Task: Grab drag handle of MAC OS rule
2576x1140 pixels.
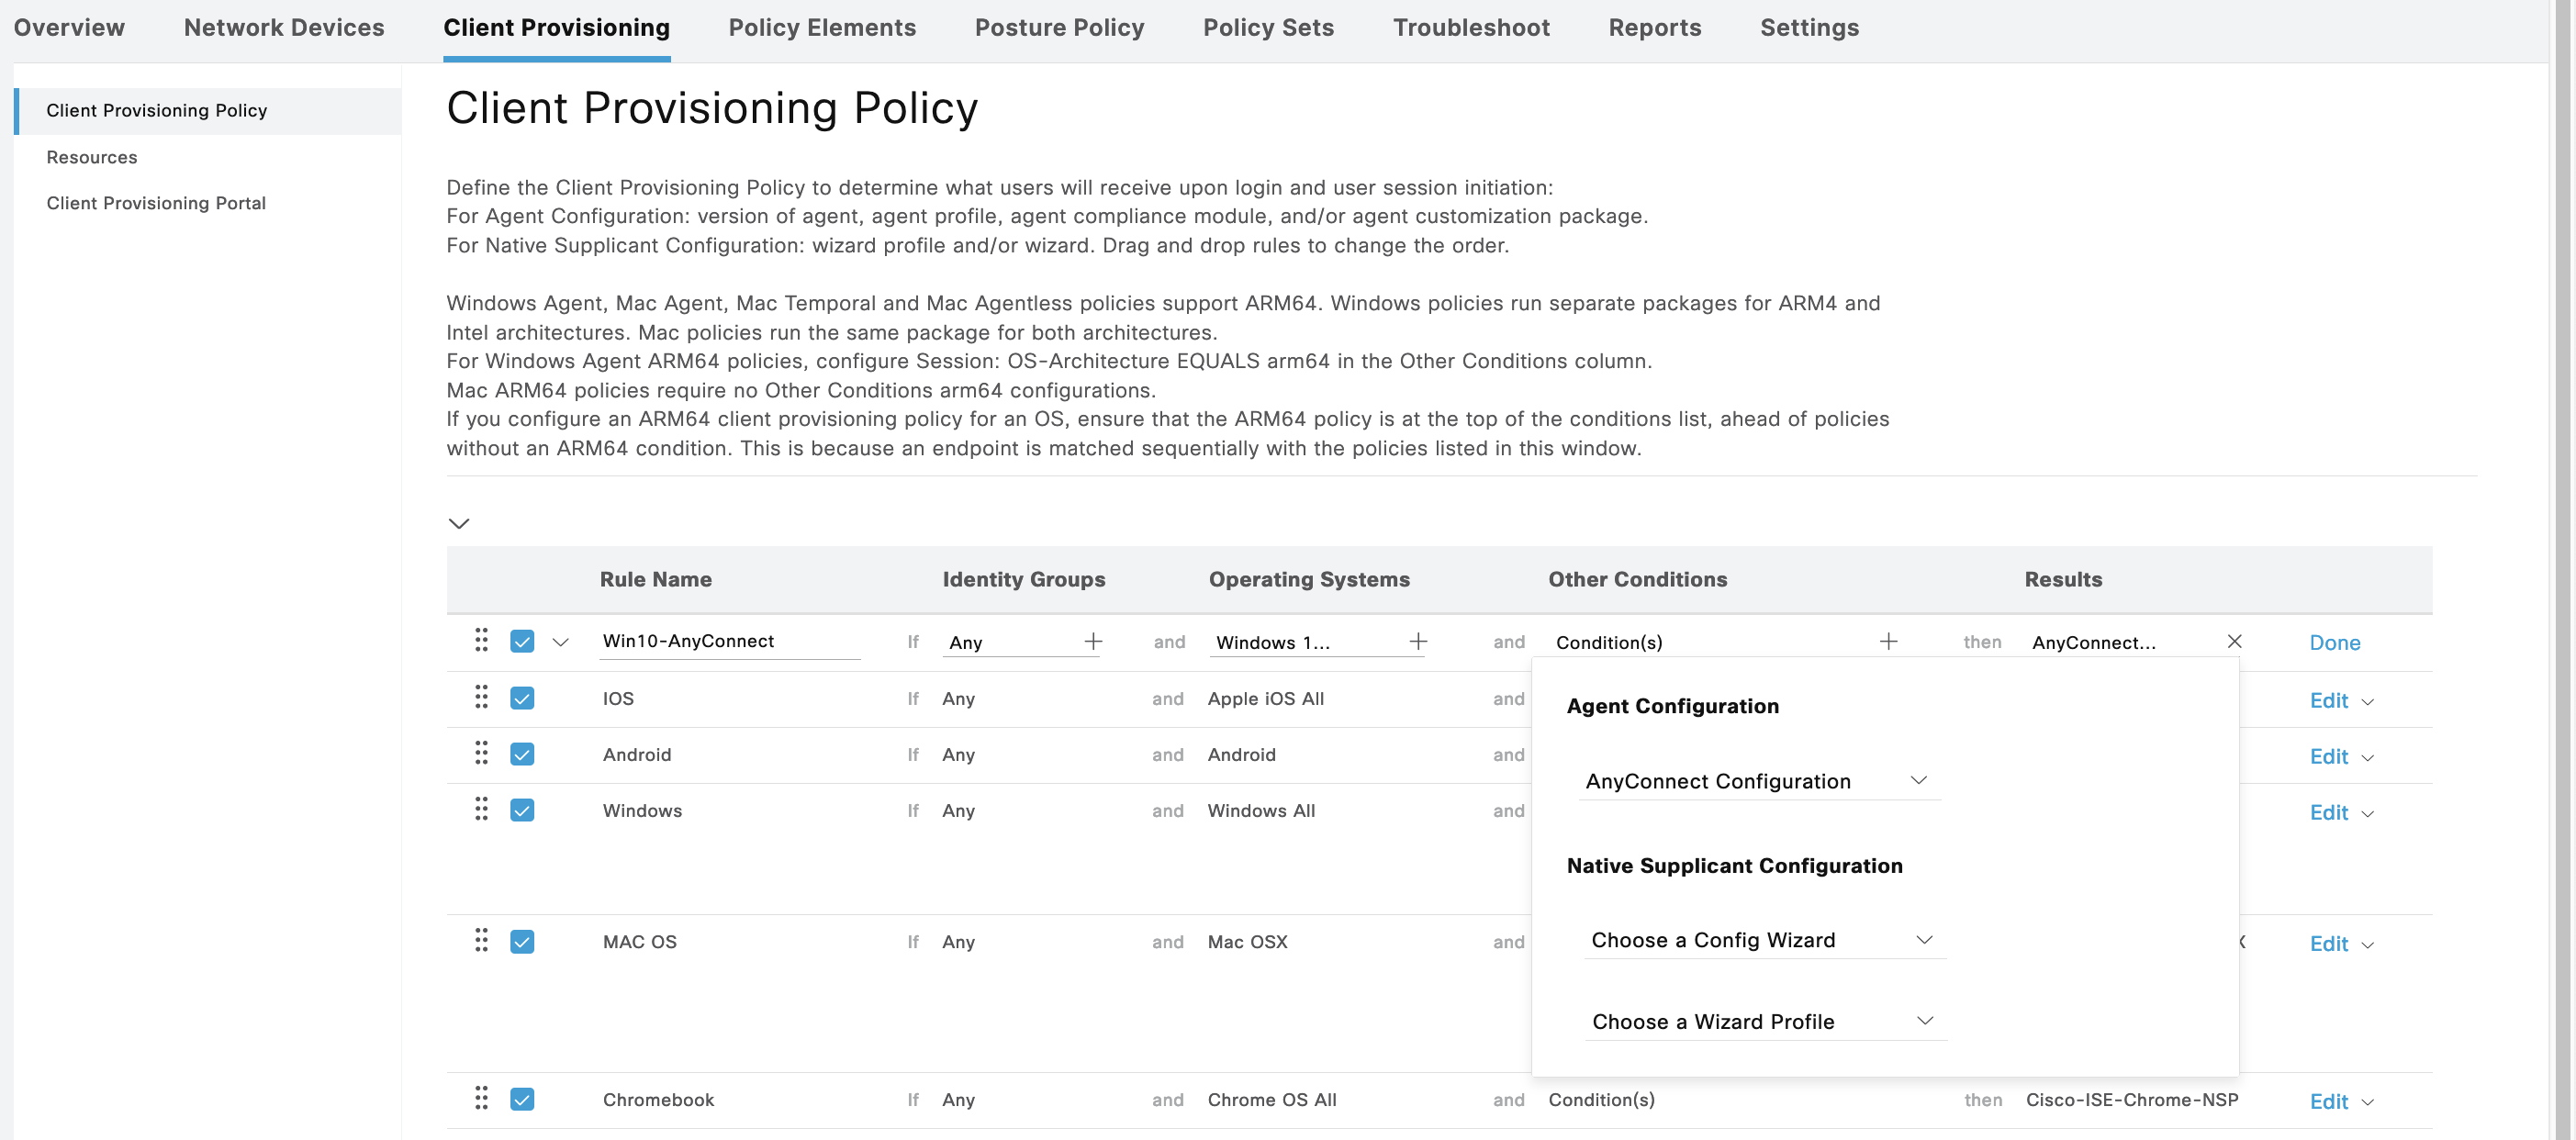Action: click(481, 940)
